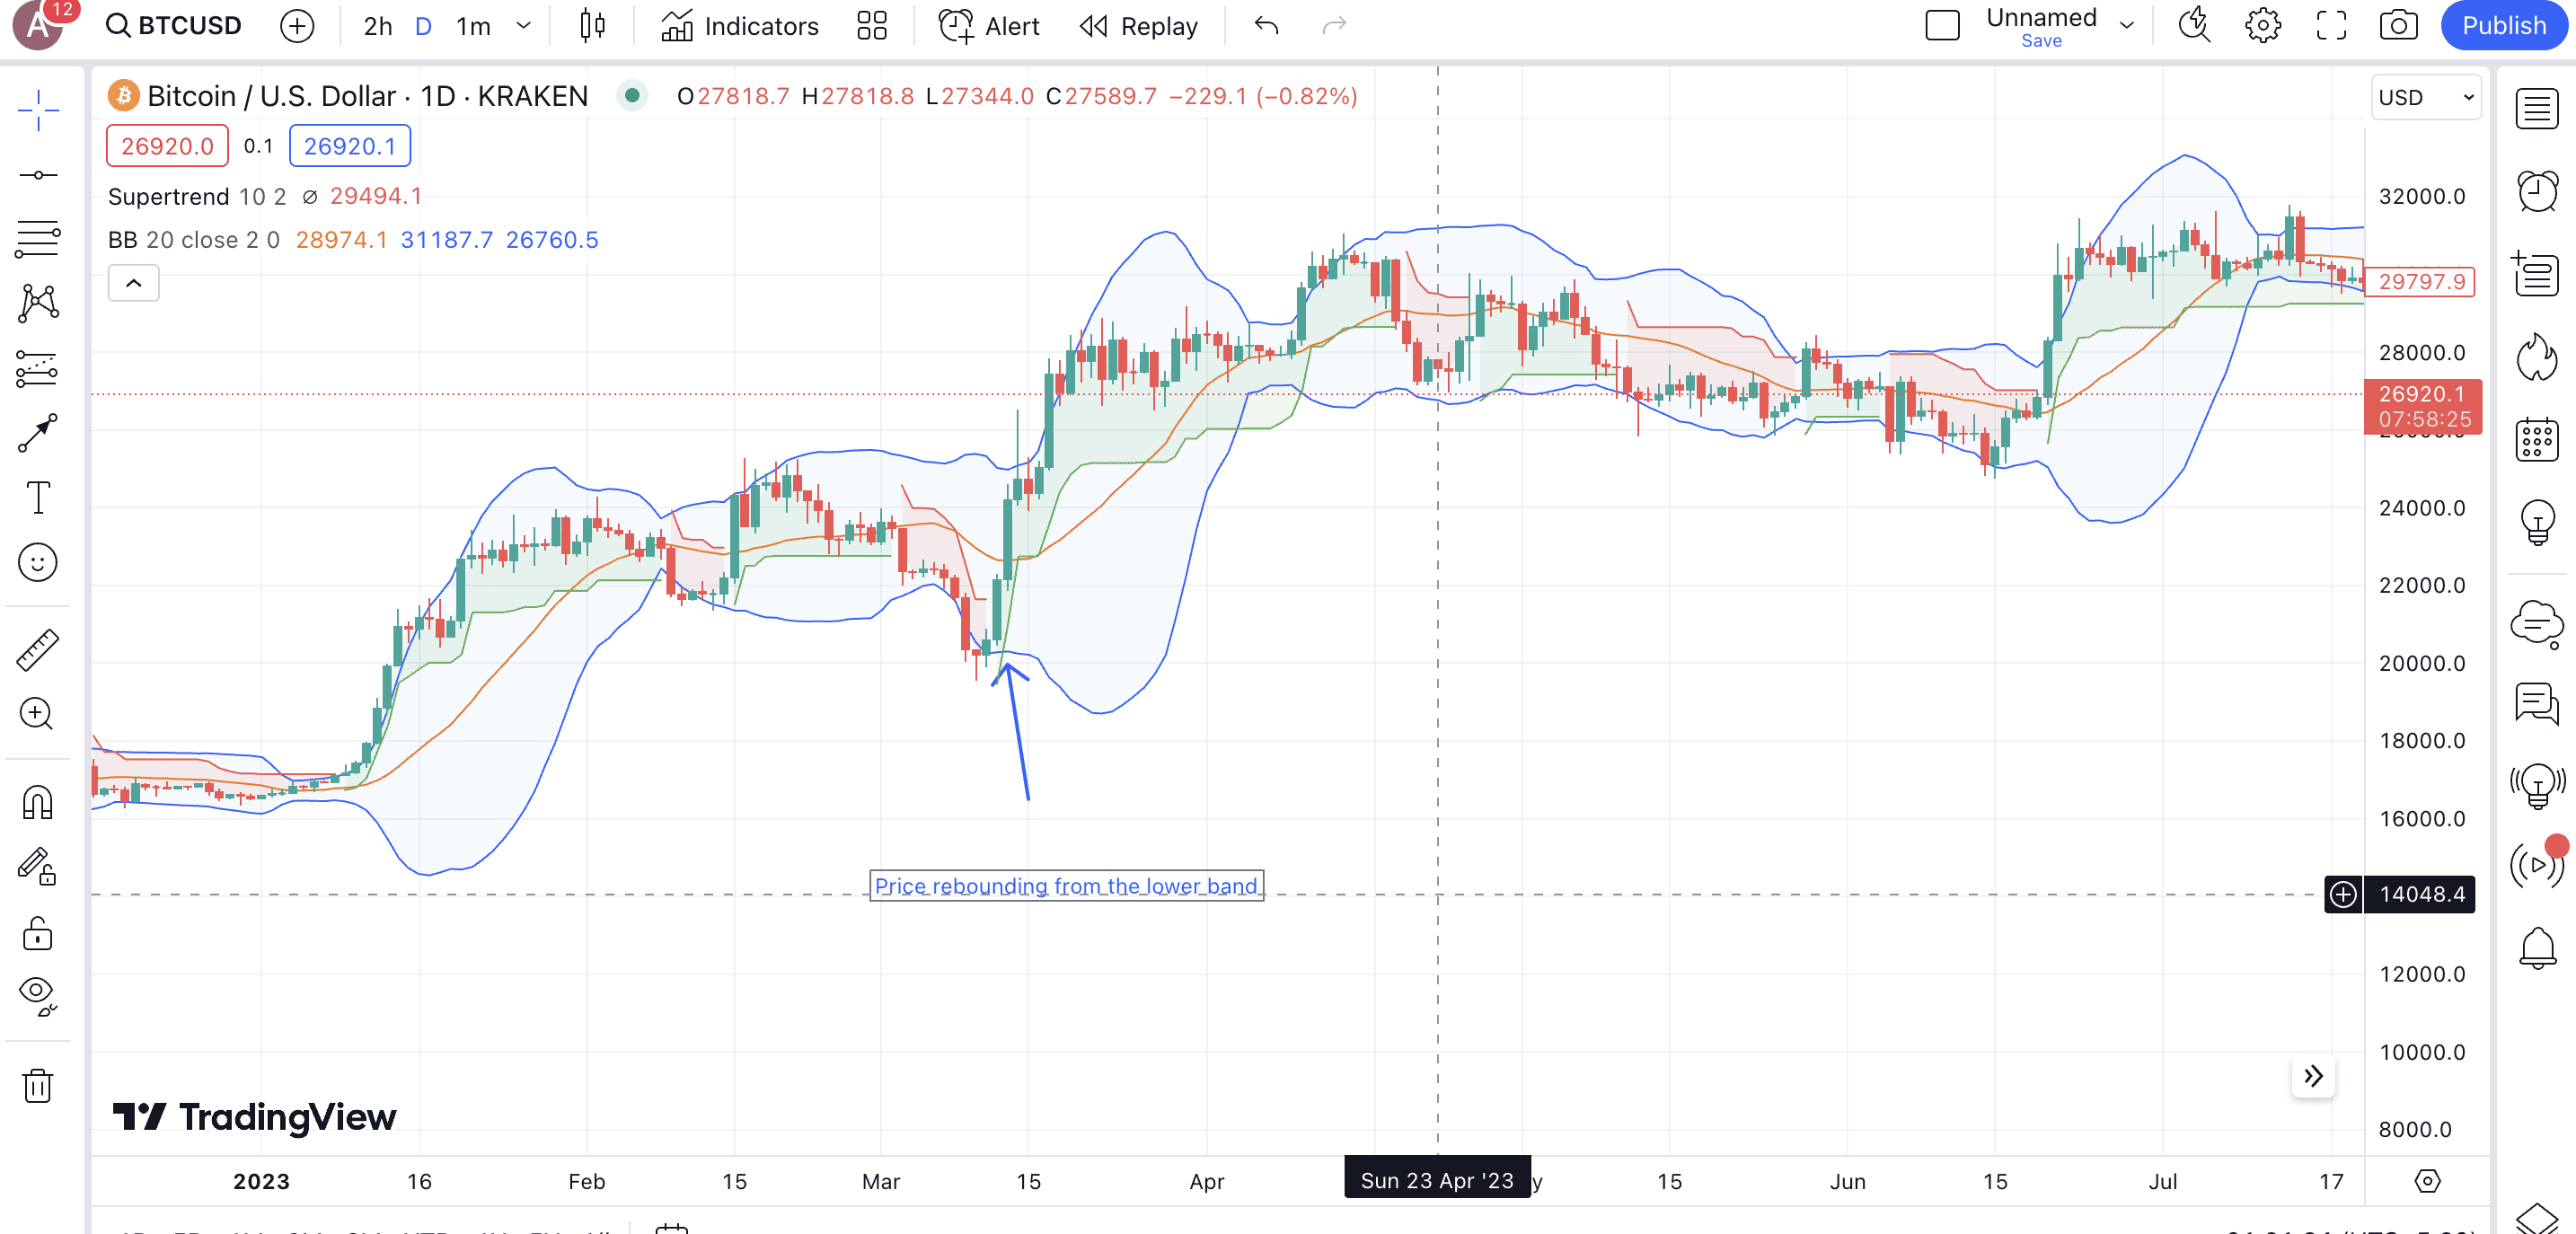Open the emoji icons tool
The image size is (2576, 1234).
point(38,563)
